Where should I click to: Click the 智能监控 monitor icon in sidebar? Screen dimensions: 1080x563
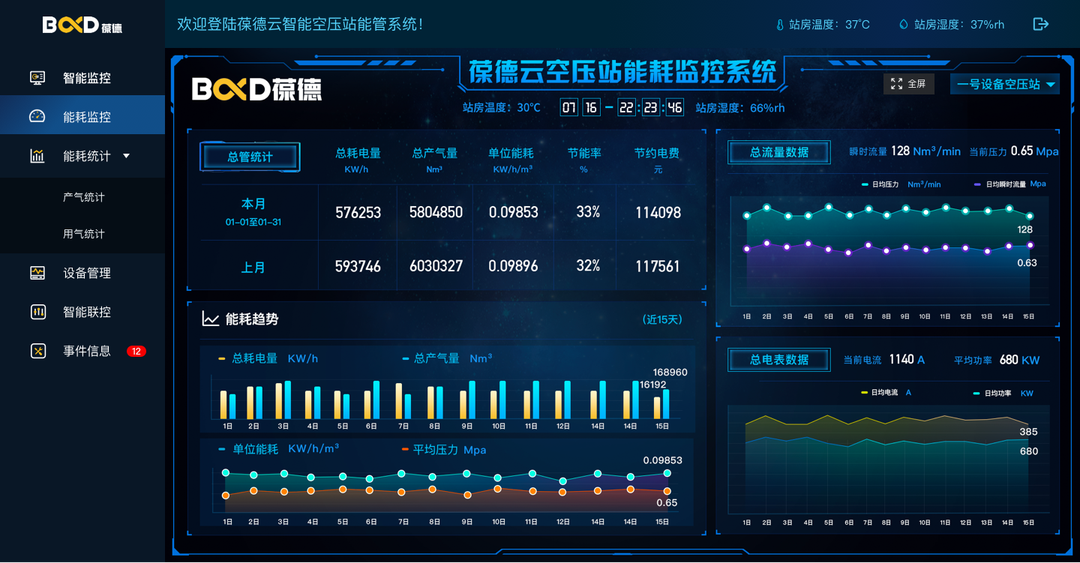(38, 78)
